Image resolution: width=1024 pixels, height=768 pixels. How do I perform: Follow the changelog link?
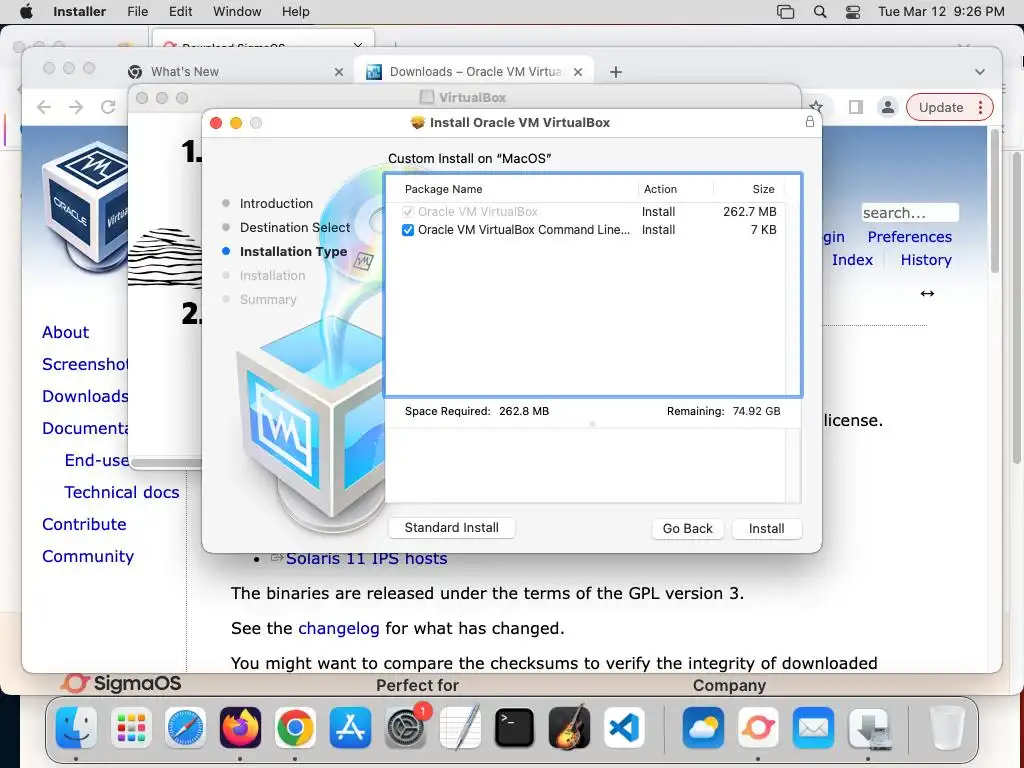click(x=338, y=628)
